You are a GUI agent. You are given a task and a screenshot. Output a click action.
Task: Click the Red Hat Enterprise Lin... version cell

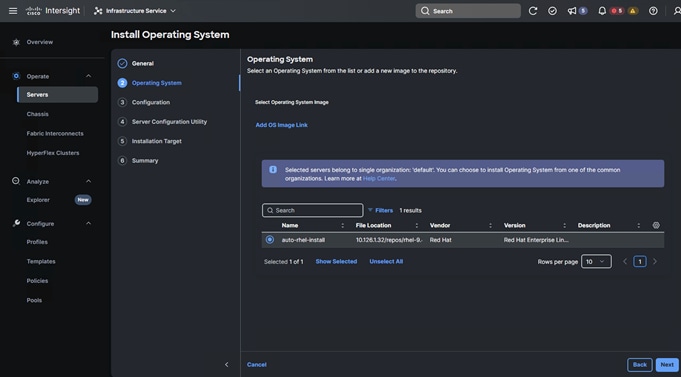536,240
